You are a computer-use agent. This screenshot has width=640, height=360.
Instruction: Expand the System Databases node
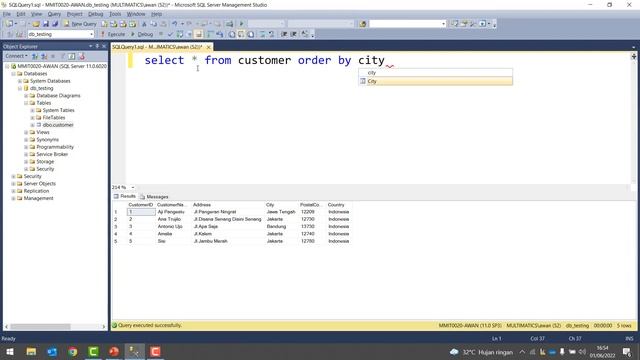click(20, 81)
